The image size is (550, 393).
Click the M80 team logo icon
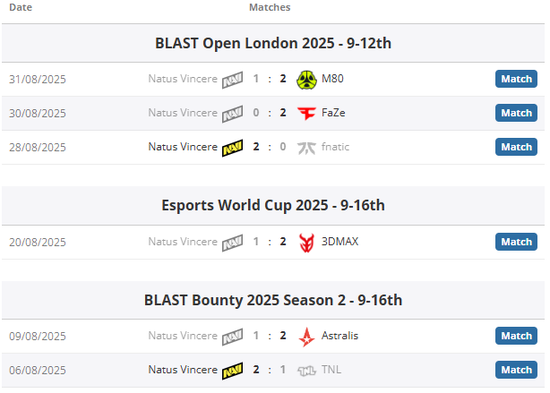point(307,80)
